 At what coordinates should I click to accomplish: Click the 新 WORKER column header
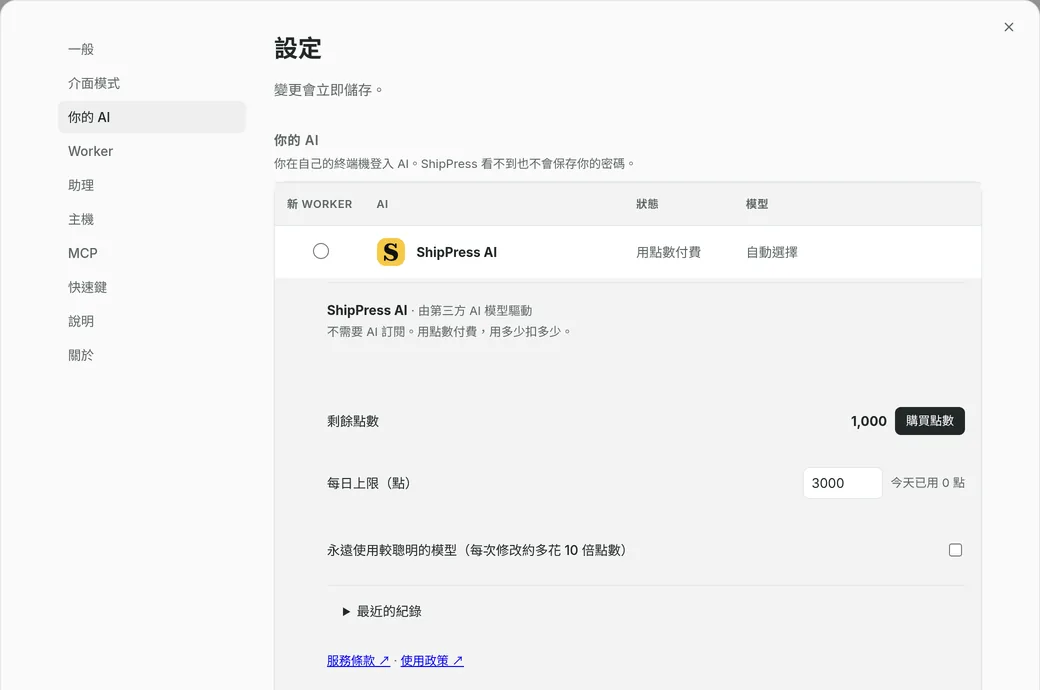pyautogui.click(x=319, y=204)
